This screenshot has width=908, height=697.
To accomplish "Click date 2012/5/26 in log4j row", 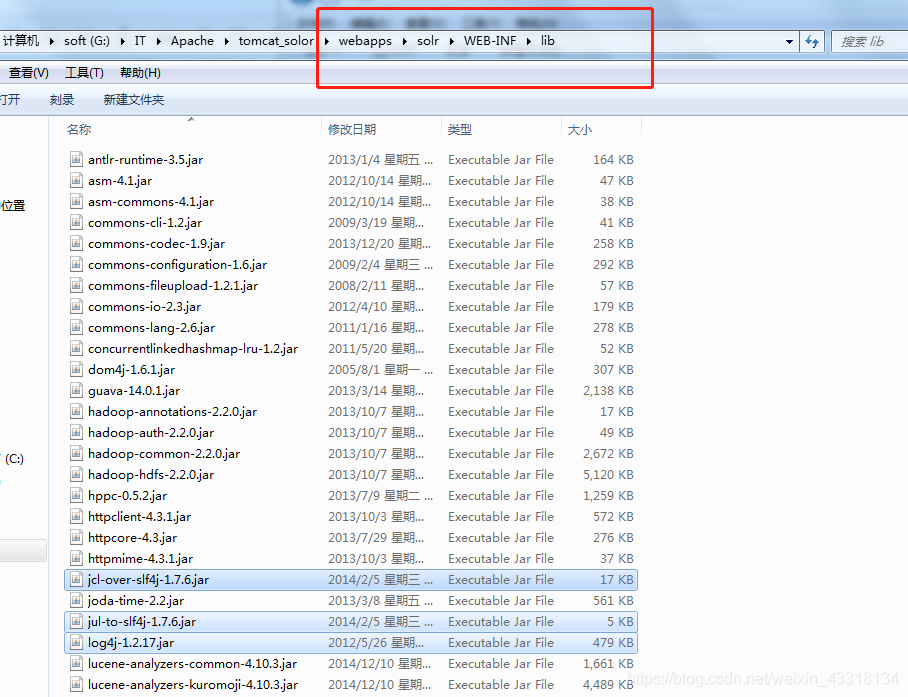I will 376,643.
